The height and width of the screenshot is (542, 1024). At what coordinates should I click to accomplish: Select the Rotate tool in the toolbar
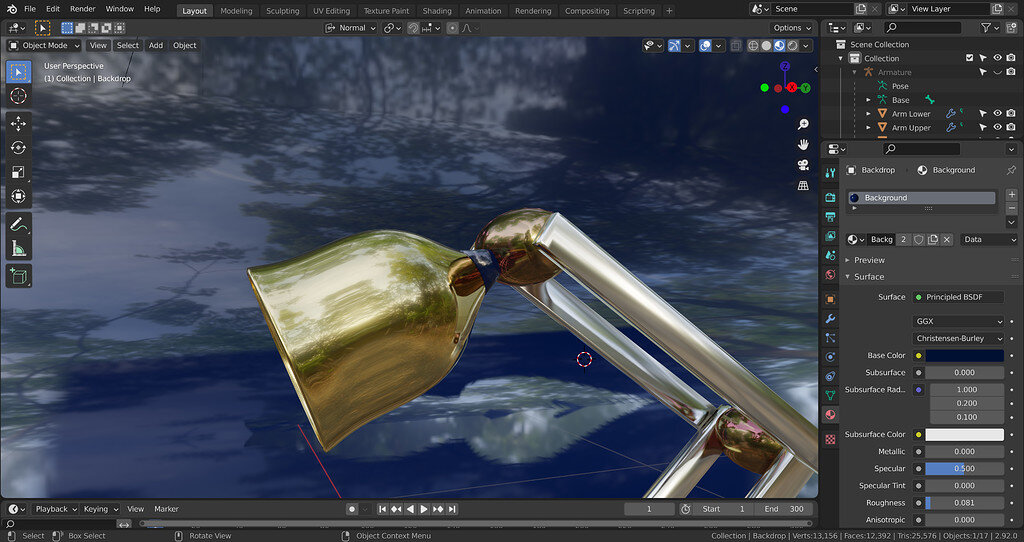tap(18, 148)
